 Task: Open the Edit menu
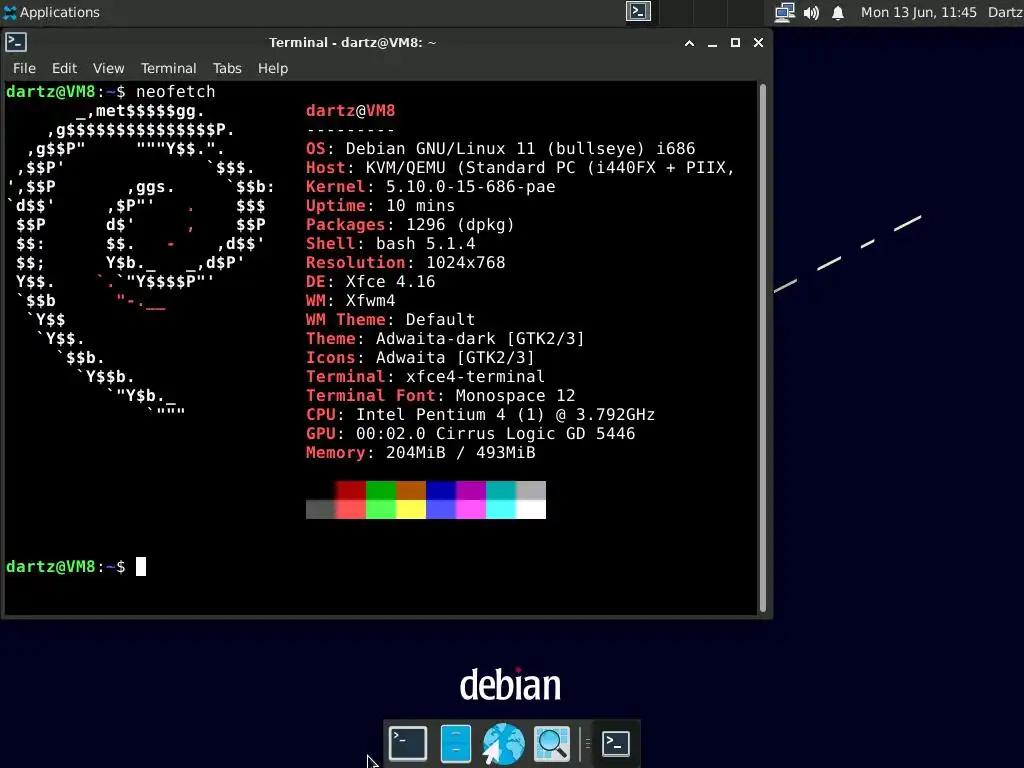64,69
